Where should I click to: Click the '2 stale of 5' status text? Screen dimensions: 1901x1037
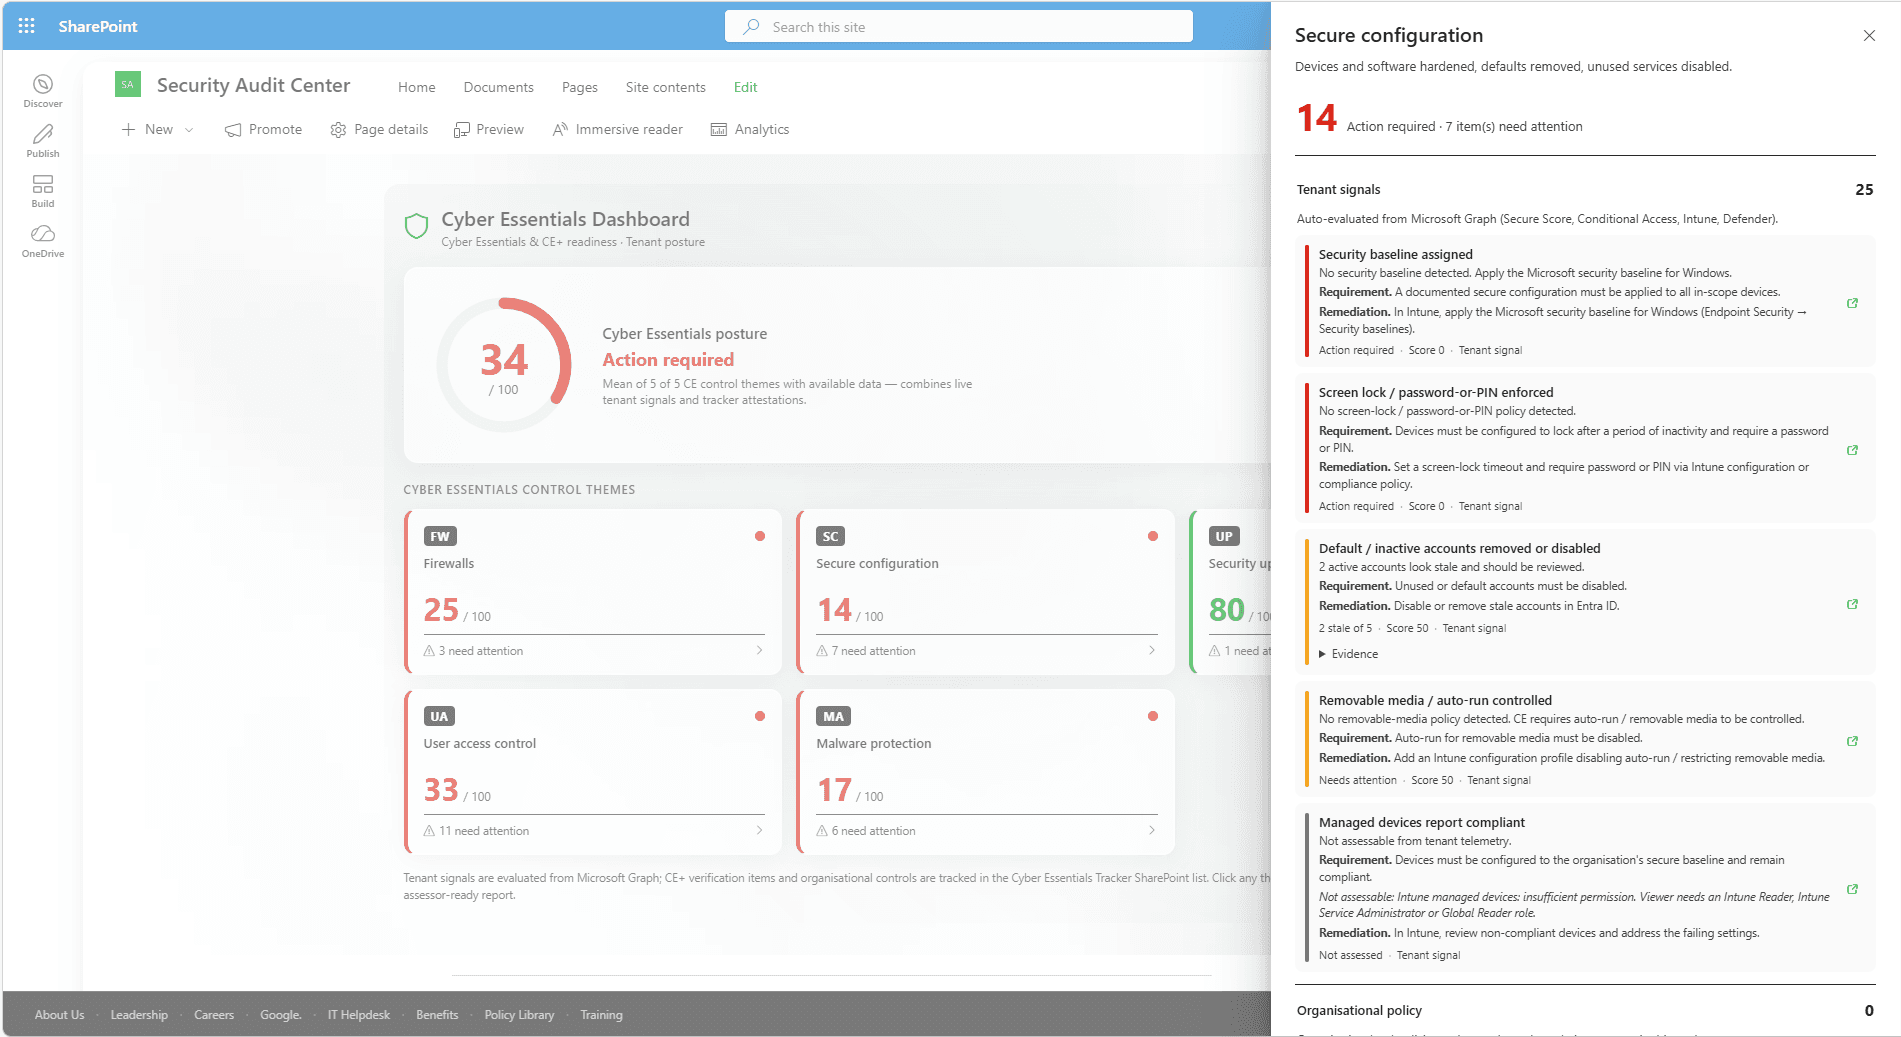coord(1345,628)
